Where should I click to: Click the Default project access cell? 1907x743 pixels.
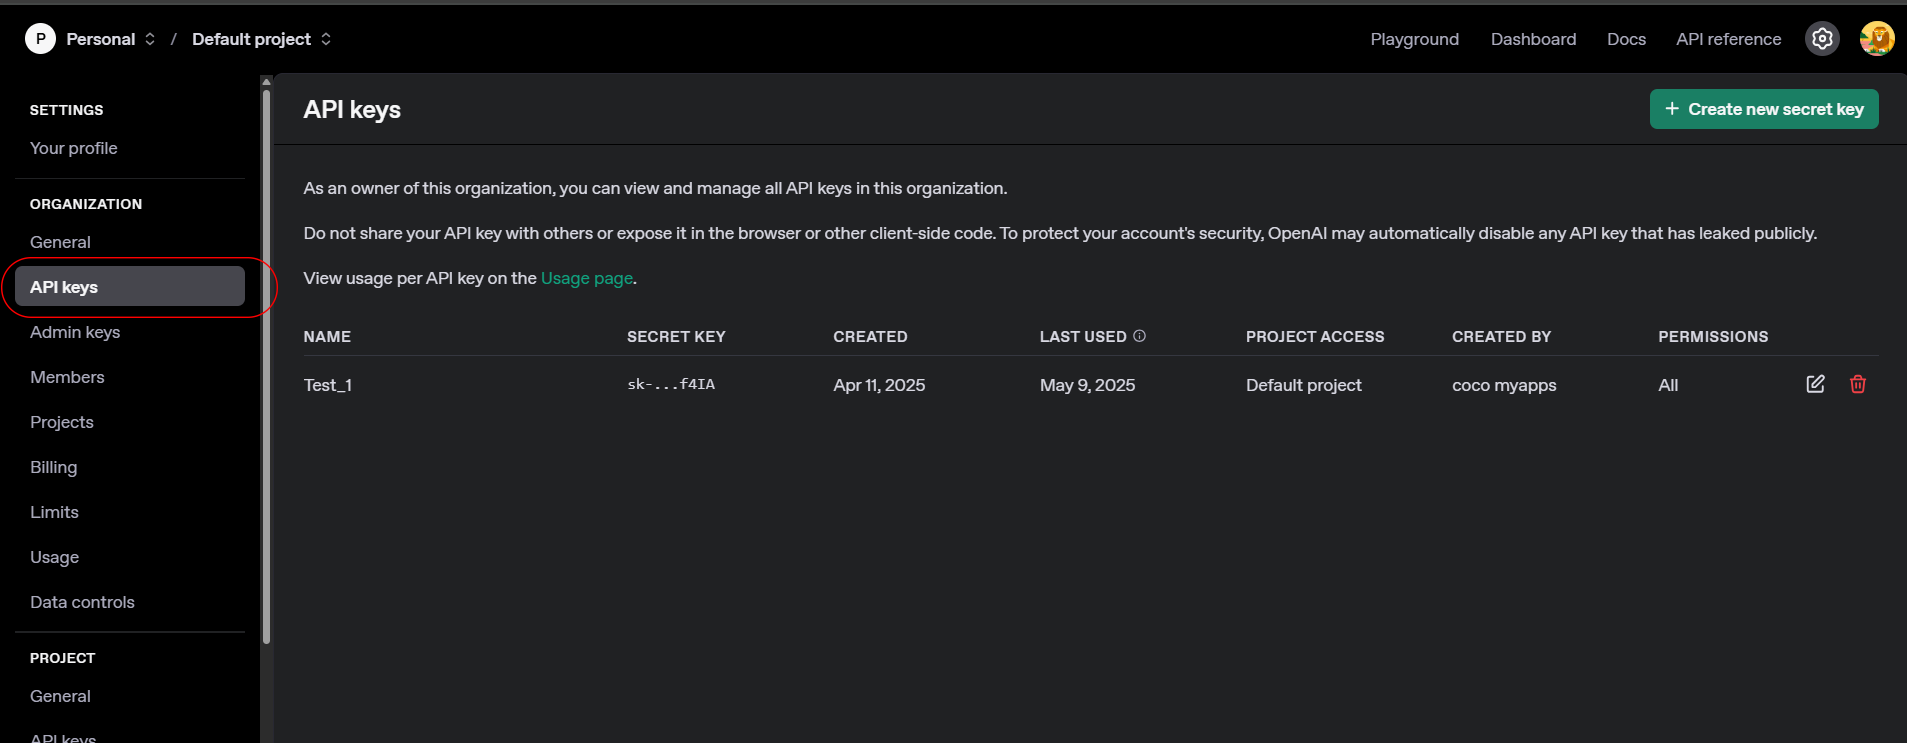1304,385
